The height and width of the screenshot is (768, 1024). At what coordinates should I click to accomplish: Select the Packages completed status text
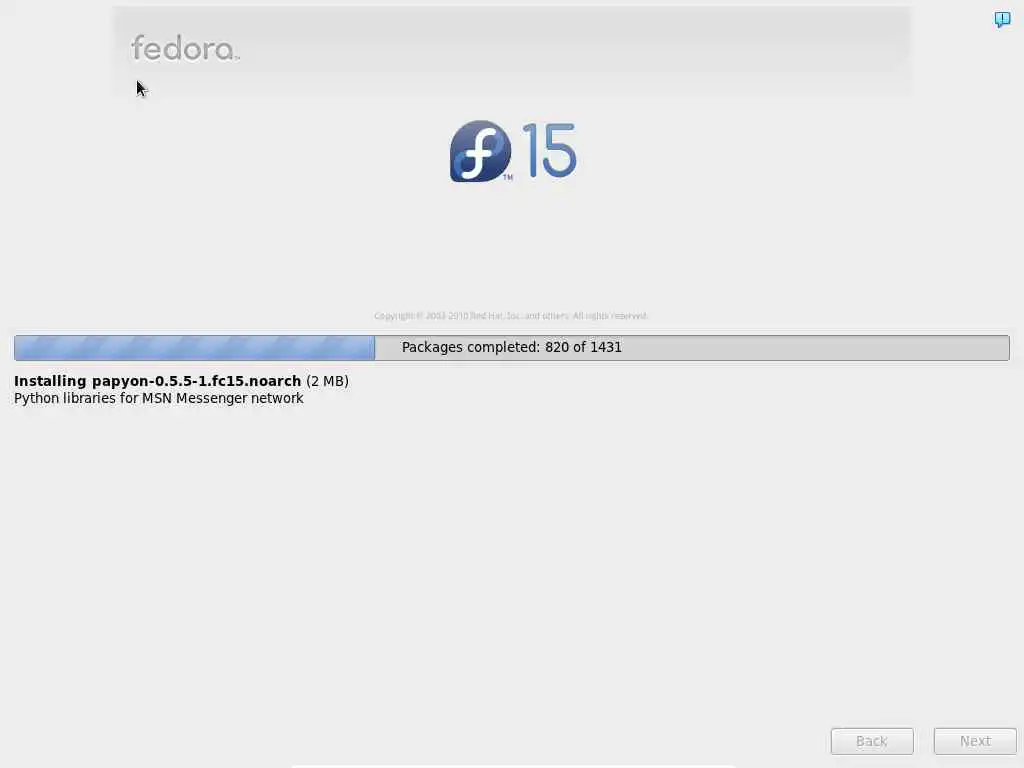[x=511, y=347]
